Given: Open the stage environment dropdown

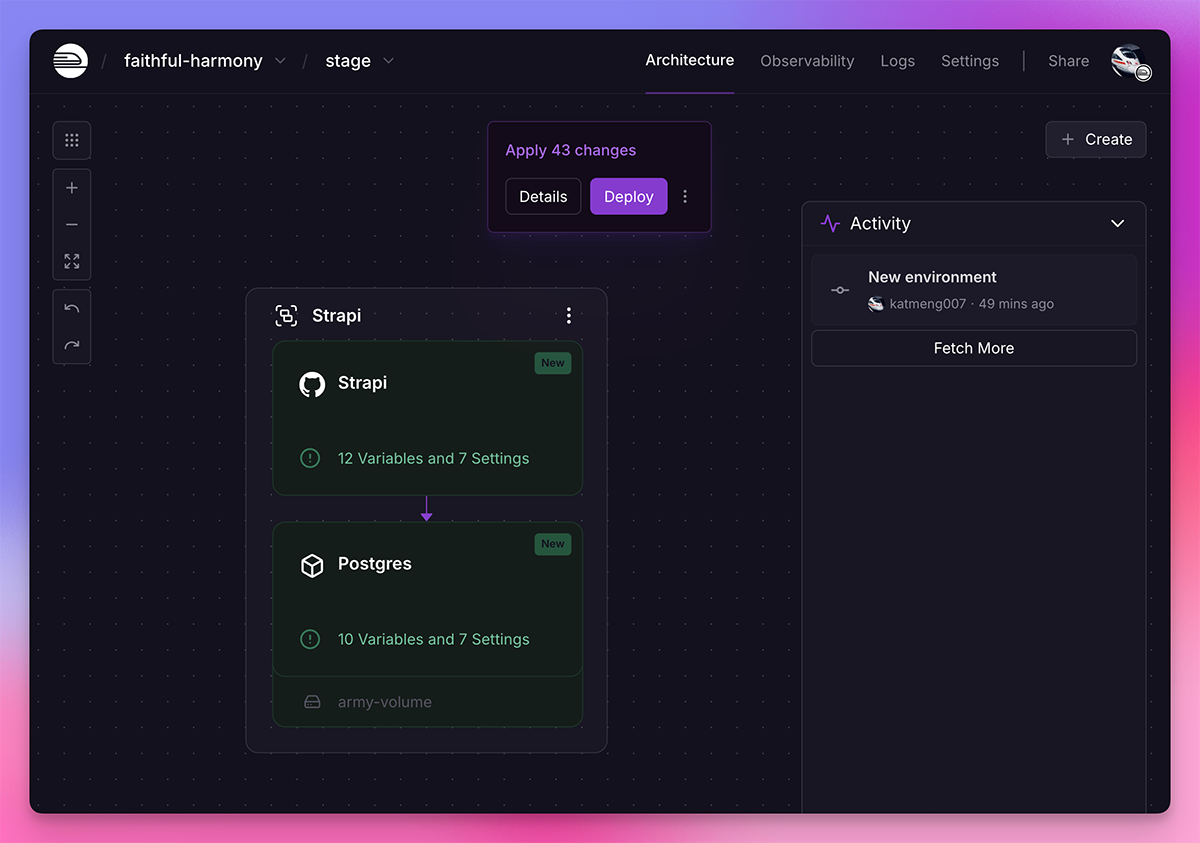Looking at the screenshot, I should tap(359, 61).
